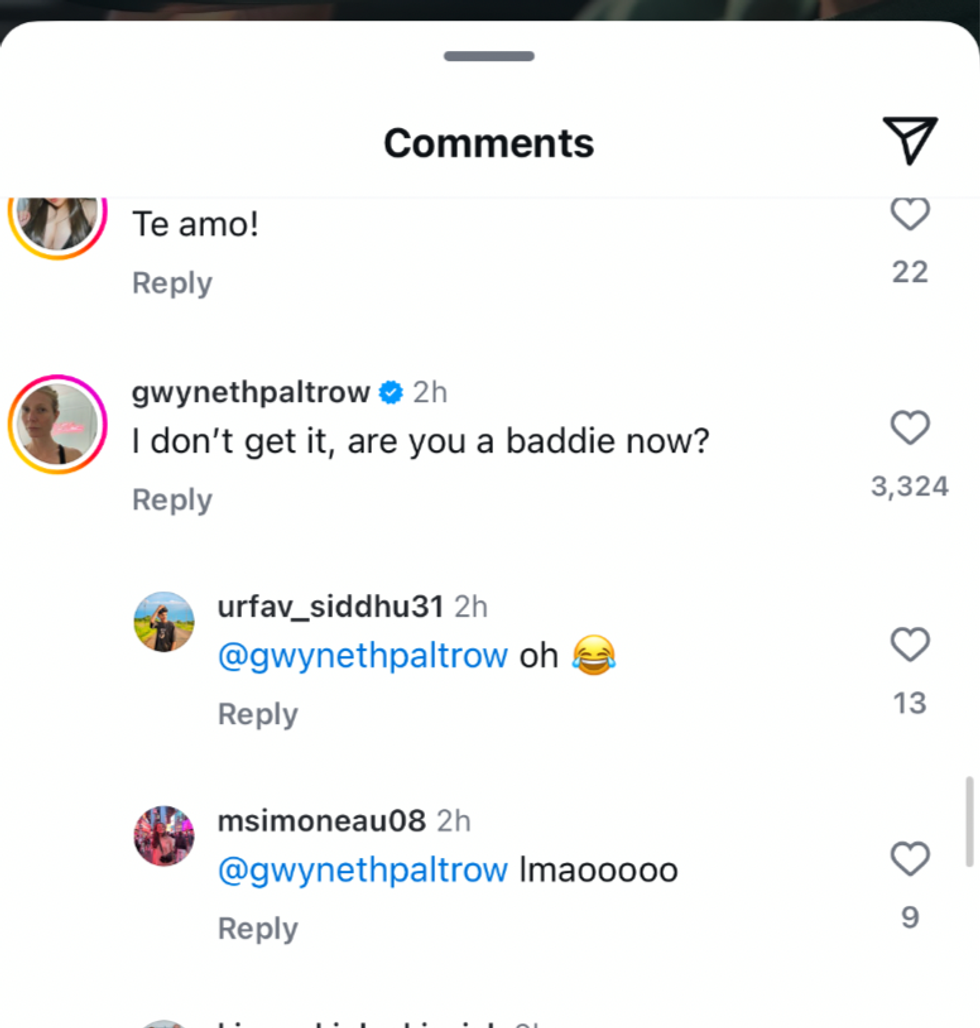Open gwynethpaltrow's profile picture story

point(58,424)
